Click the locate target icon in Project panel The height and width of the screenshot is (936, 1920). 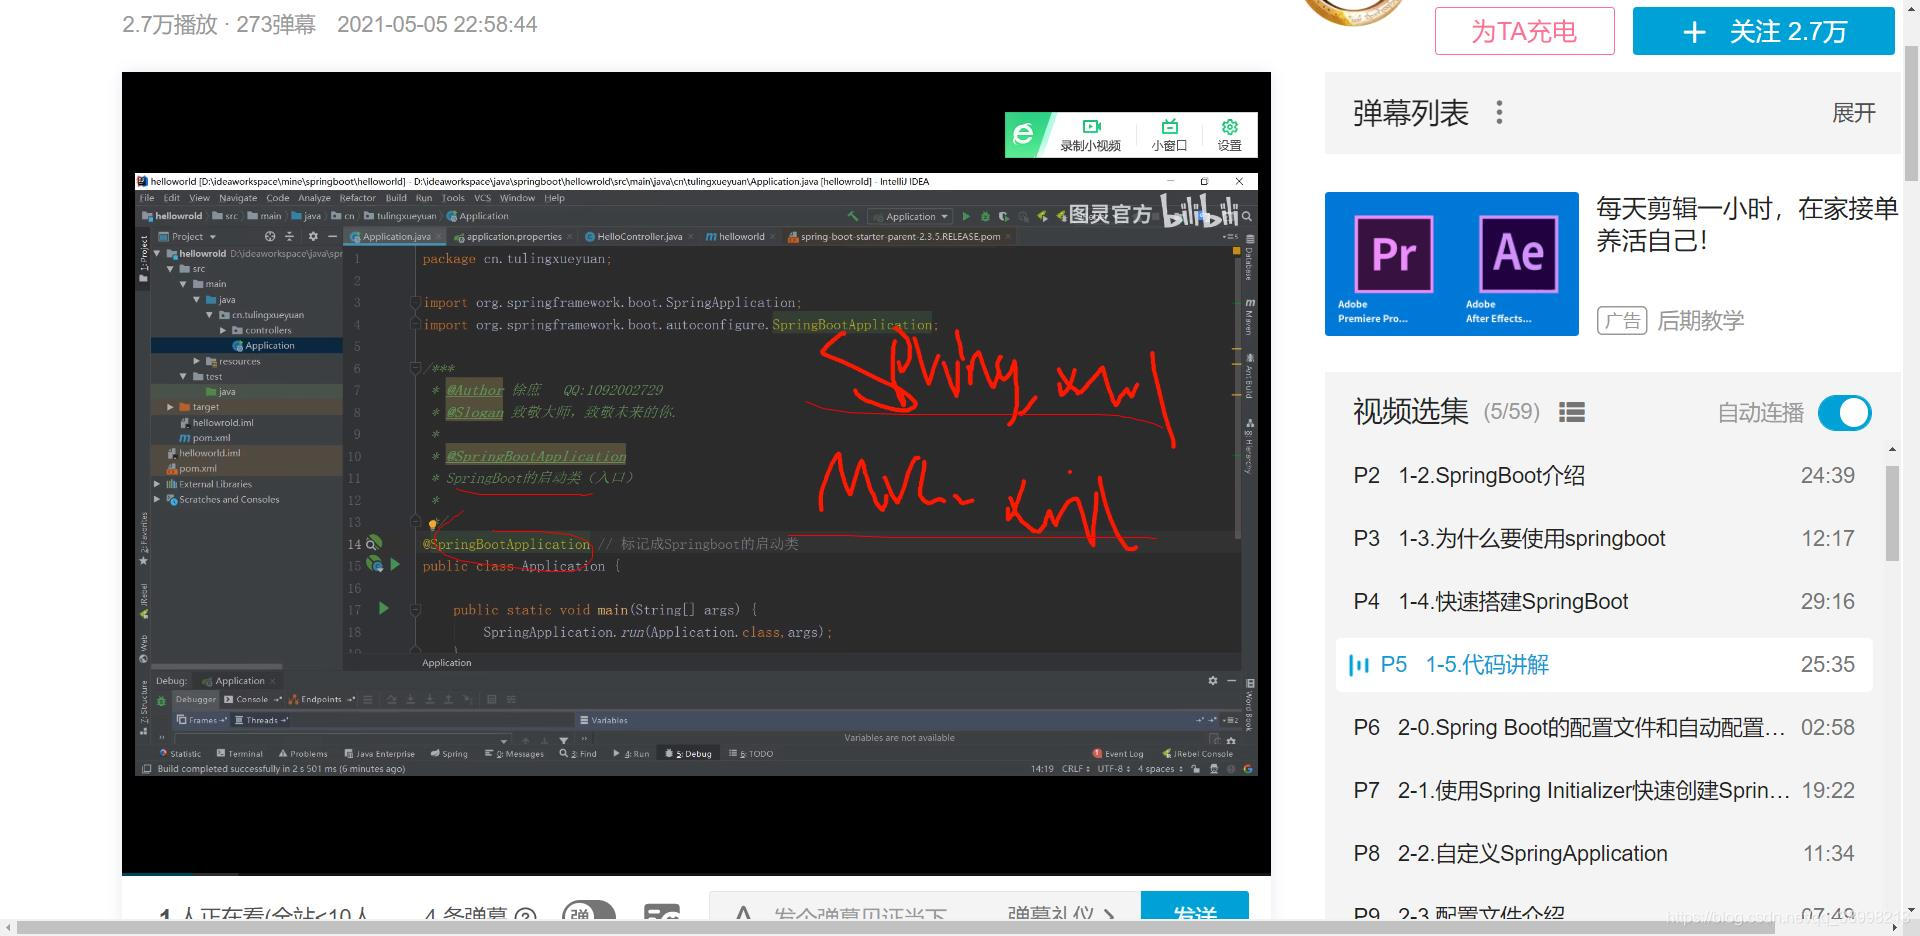[x=270, y=237]
